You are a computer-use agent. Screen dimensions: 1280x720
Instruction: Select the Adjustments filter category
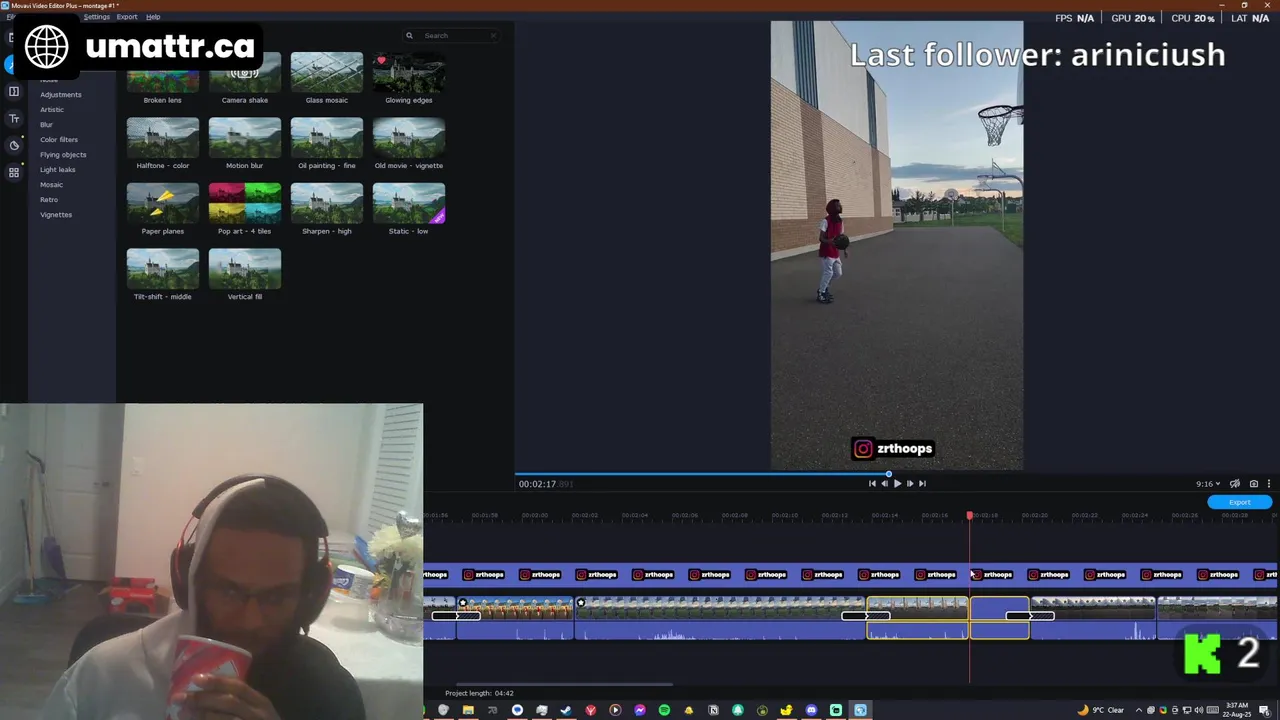[61, 95]
